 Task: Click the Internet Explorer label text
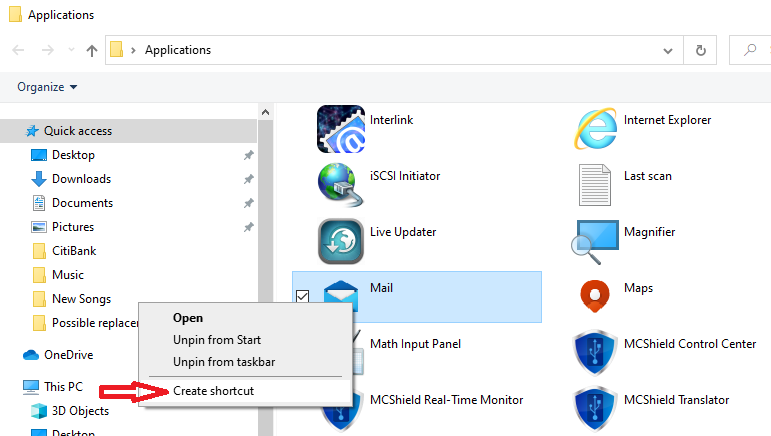click(667, 120)
